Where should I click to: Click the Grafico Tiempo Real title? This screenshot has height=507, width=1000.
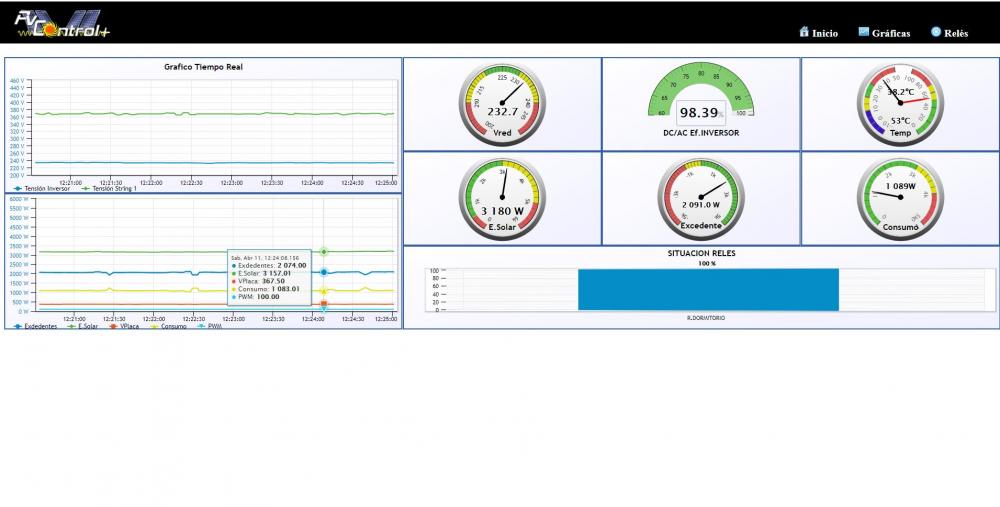coord(203,67)
